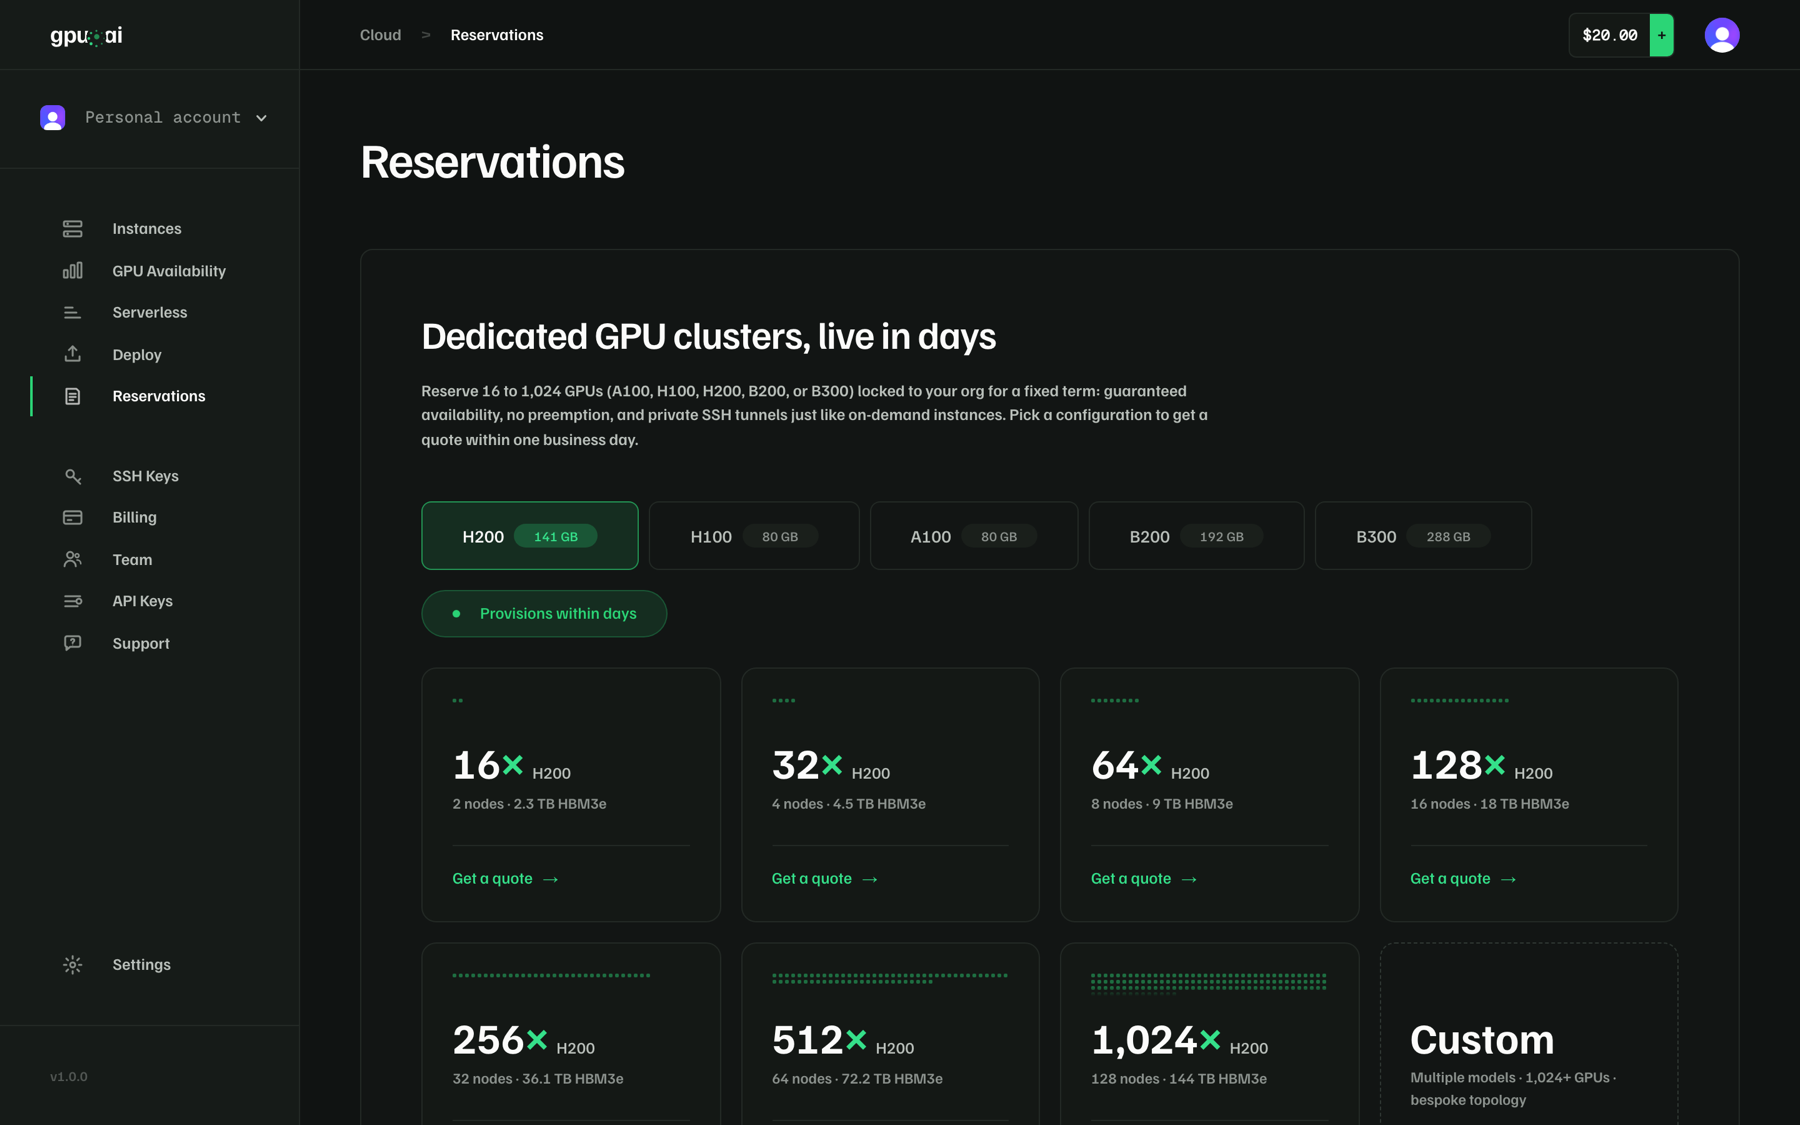The width and height of the screenshot is (1800, 1125).
Task: Select the Custom configuration card
Action: [x=1529, y=1034]
